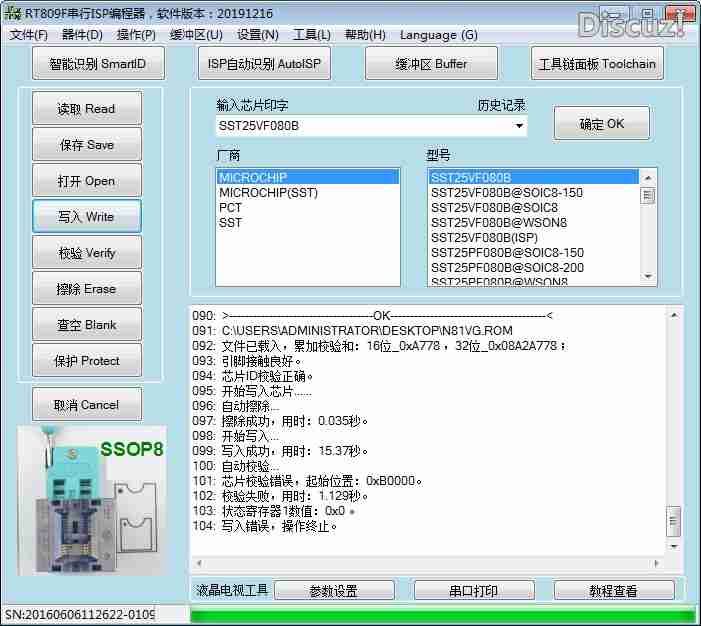Open the 帮助(H) menu
This screenshot has width=701, height=626.
tap(365, 35)
